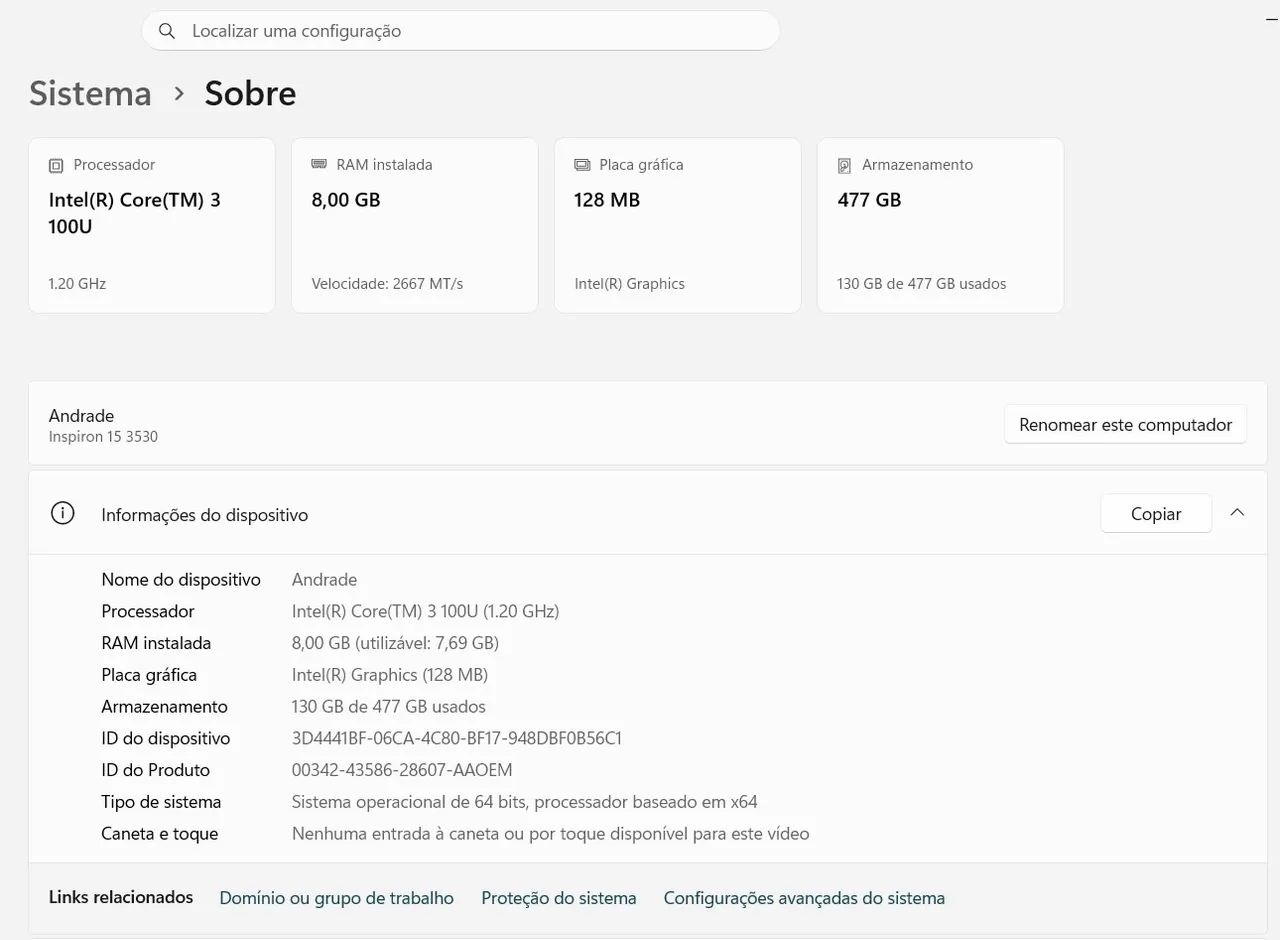Screen dimensions: 1280x940
Task: Go back to Sistema via the breadcrumb
Action: point(90,93)
